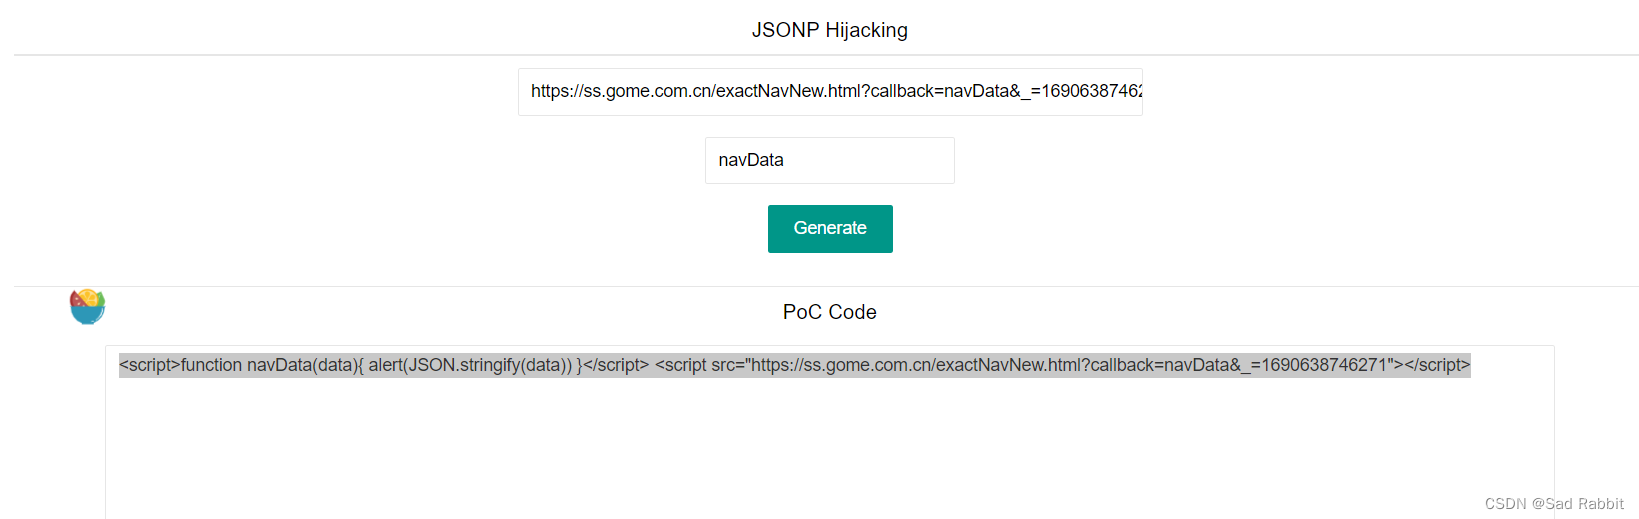Click the navData callback name field

830,160
